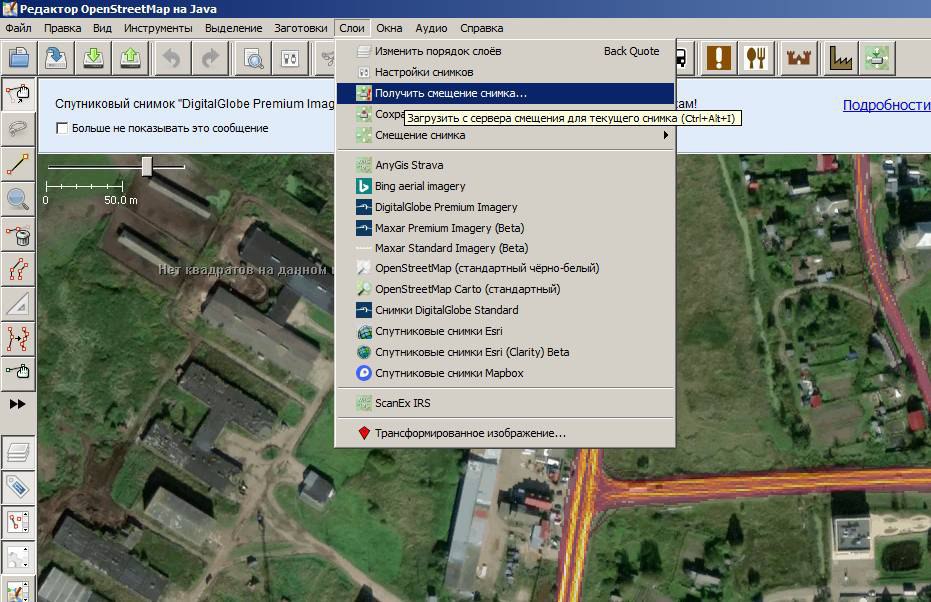Select 'Спутниковые снимки Esri' layer
Screen dimensions: 931x602
(506, 331)
